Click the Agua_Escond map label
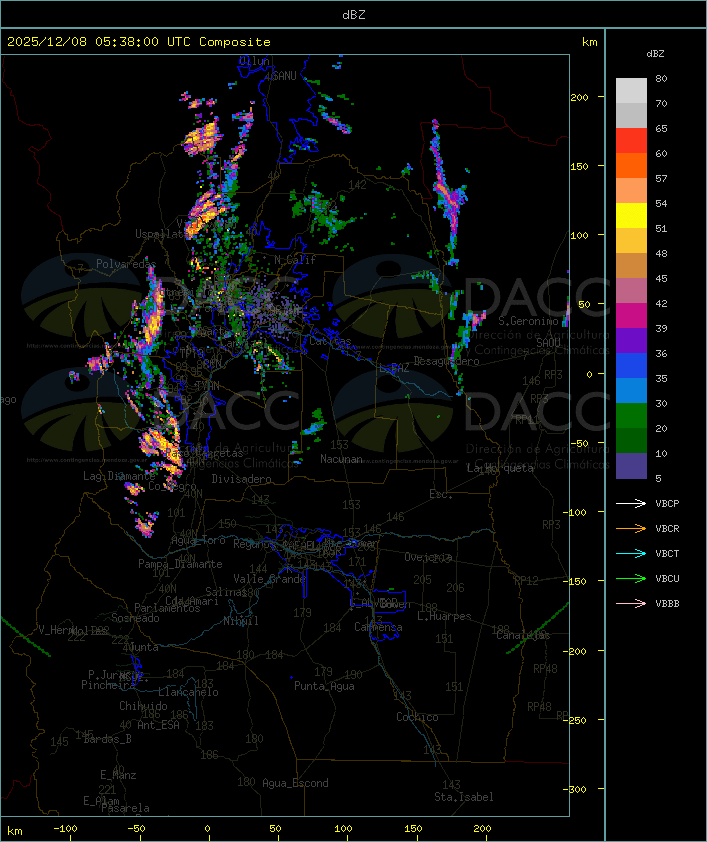707x842 pixels. 295,783
